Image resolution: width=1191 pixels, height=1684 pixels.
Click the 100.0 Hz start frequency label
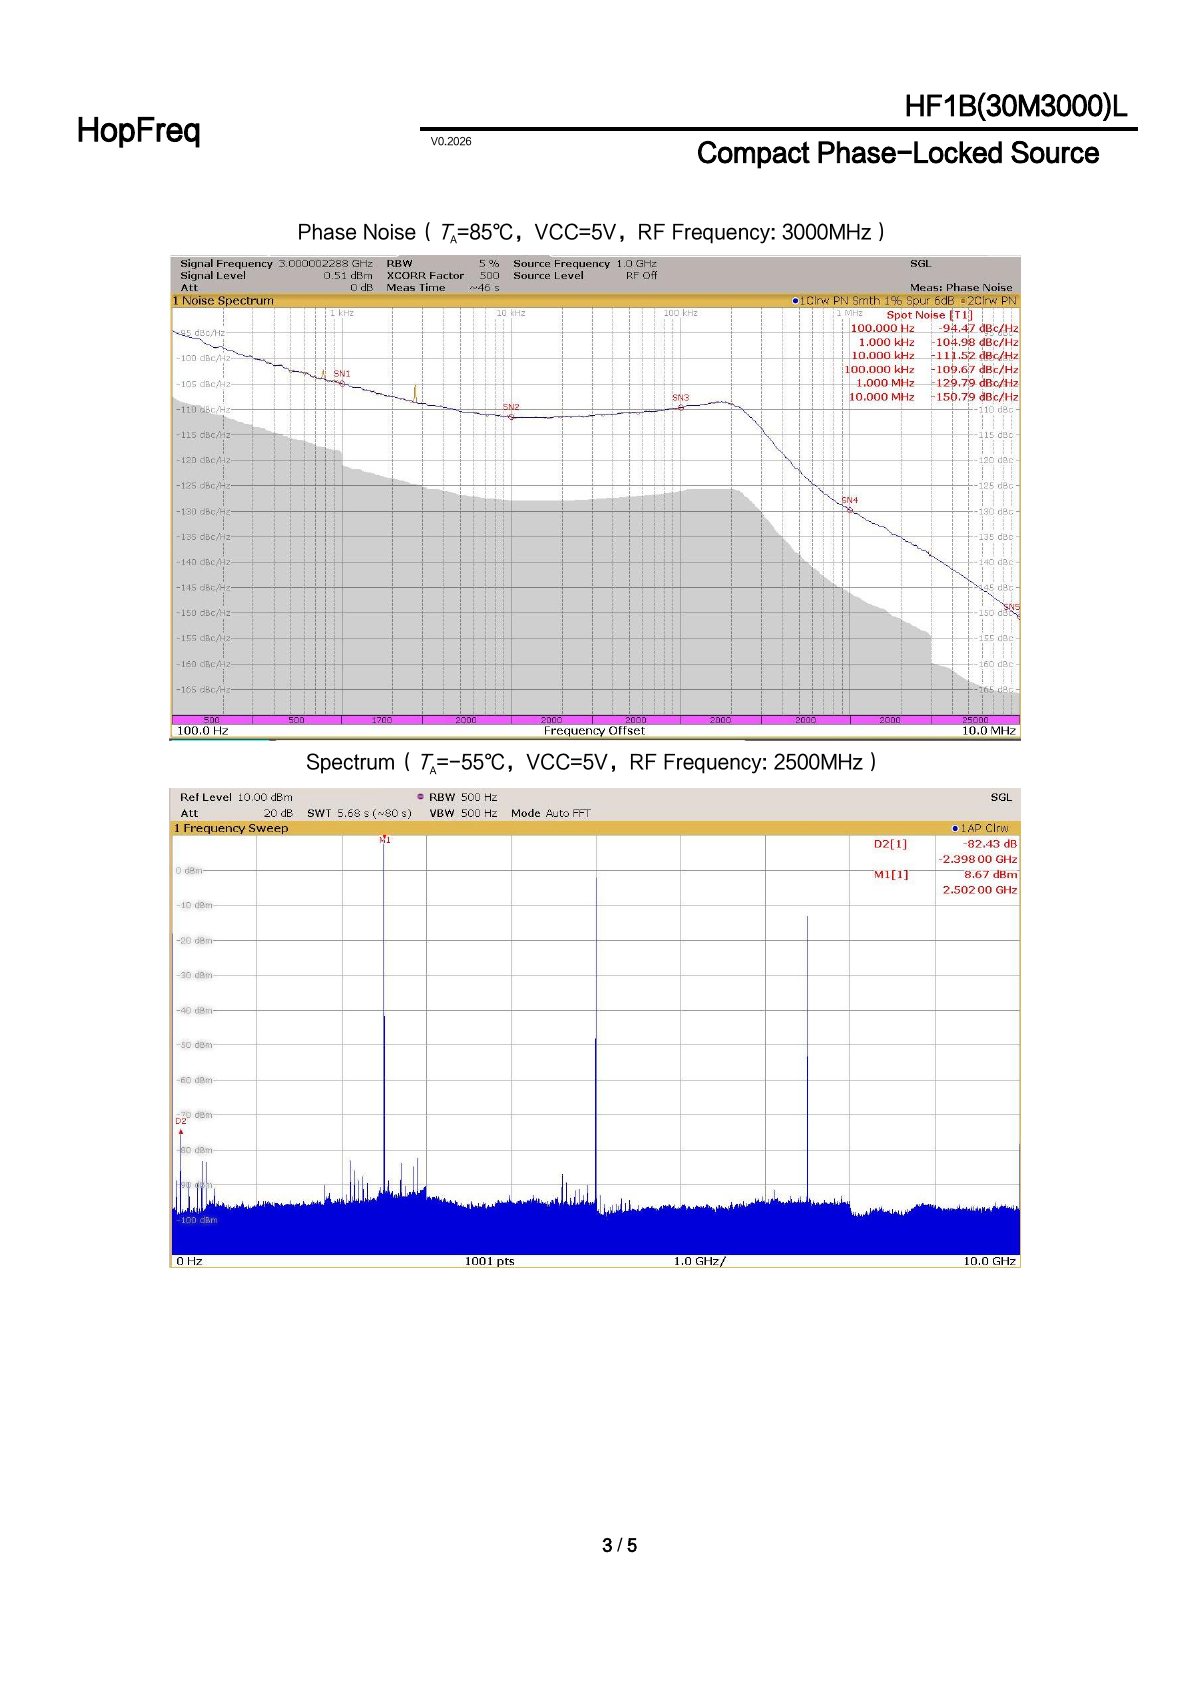(202, 731)
